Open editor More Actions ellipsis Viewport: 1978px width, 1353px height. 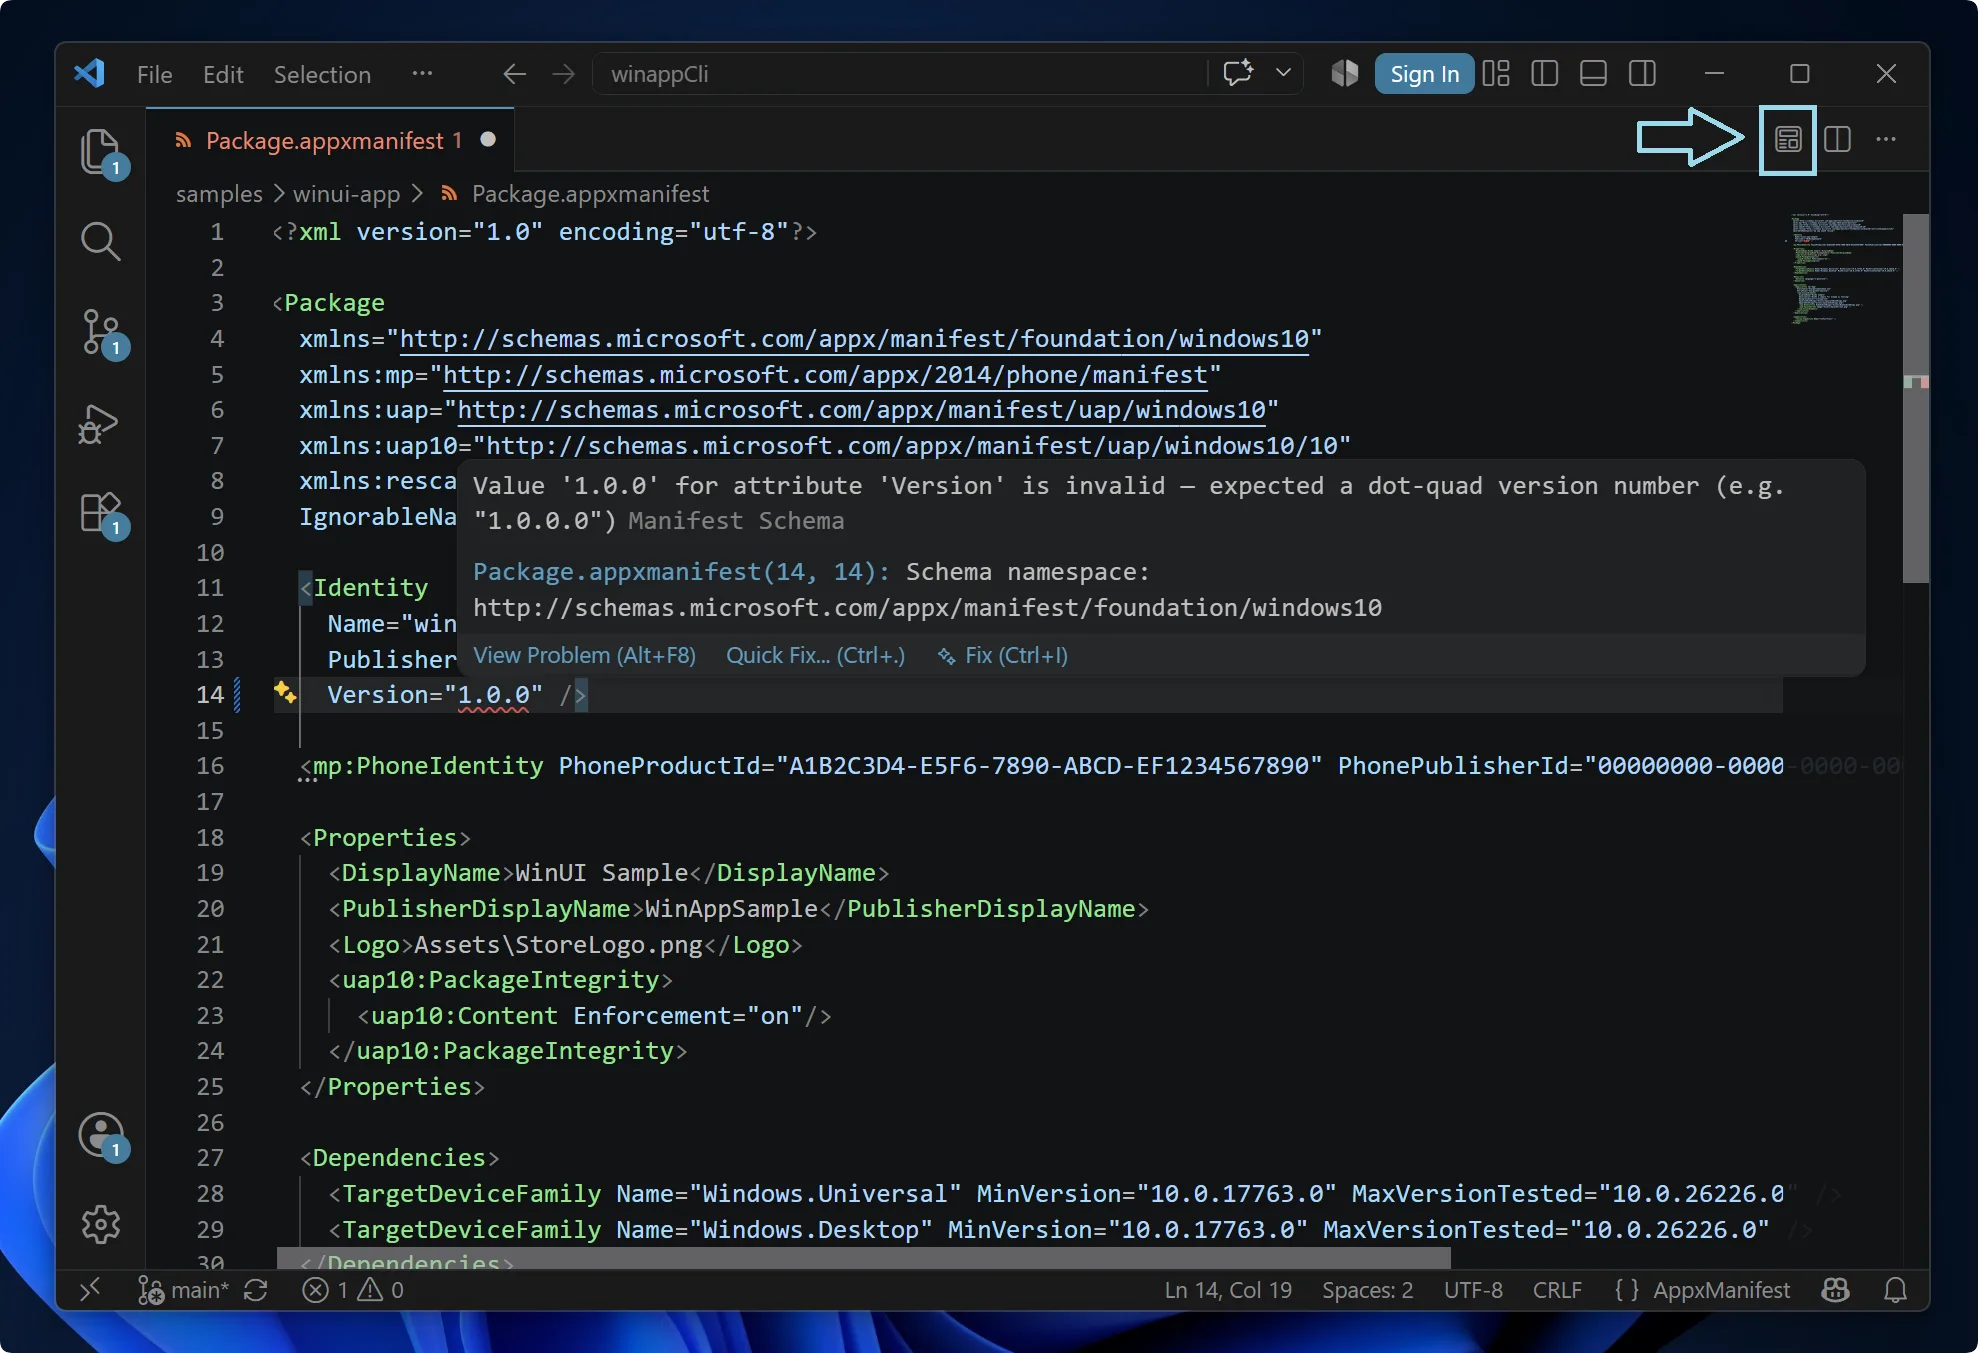[x=1886, y=140]
